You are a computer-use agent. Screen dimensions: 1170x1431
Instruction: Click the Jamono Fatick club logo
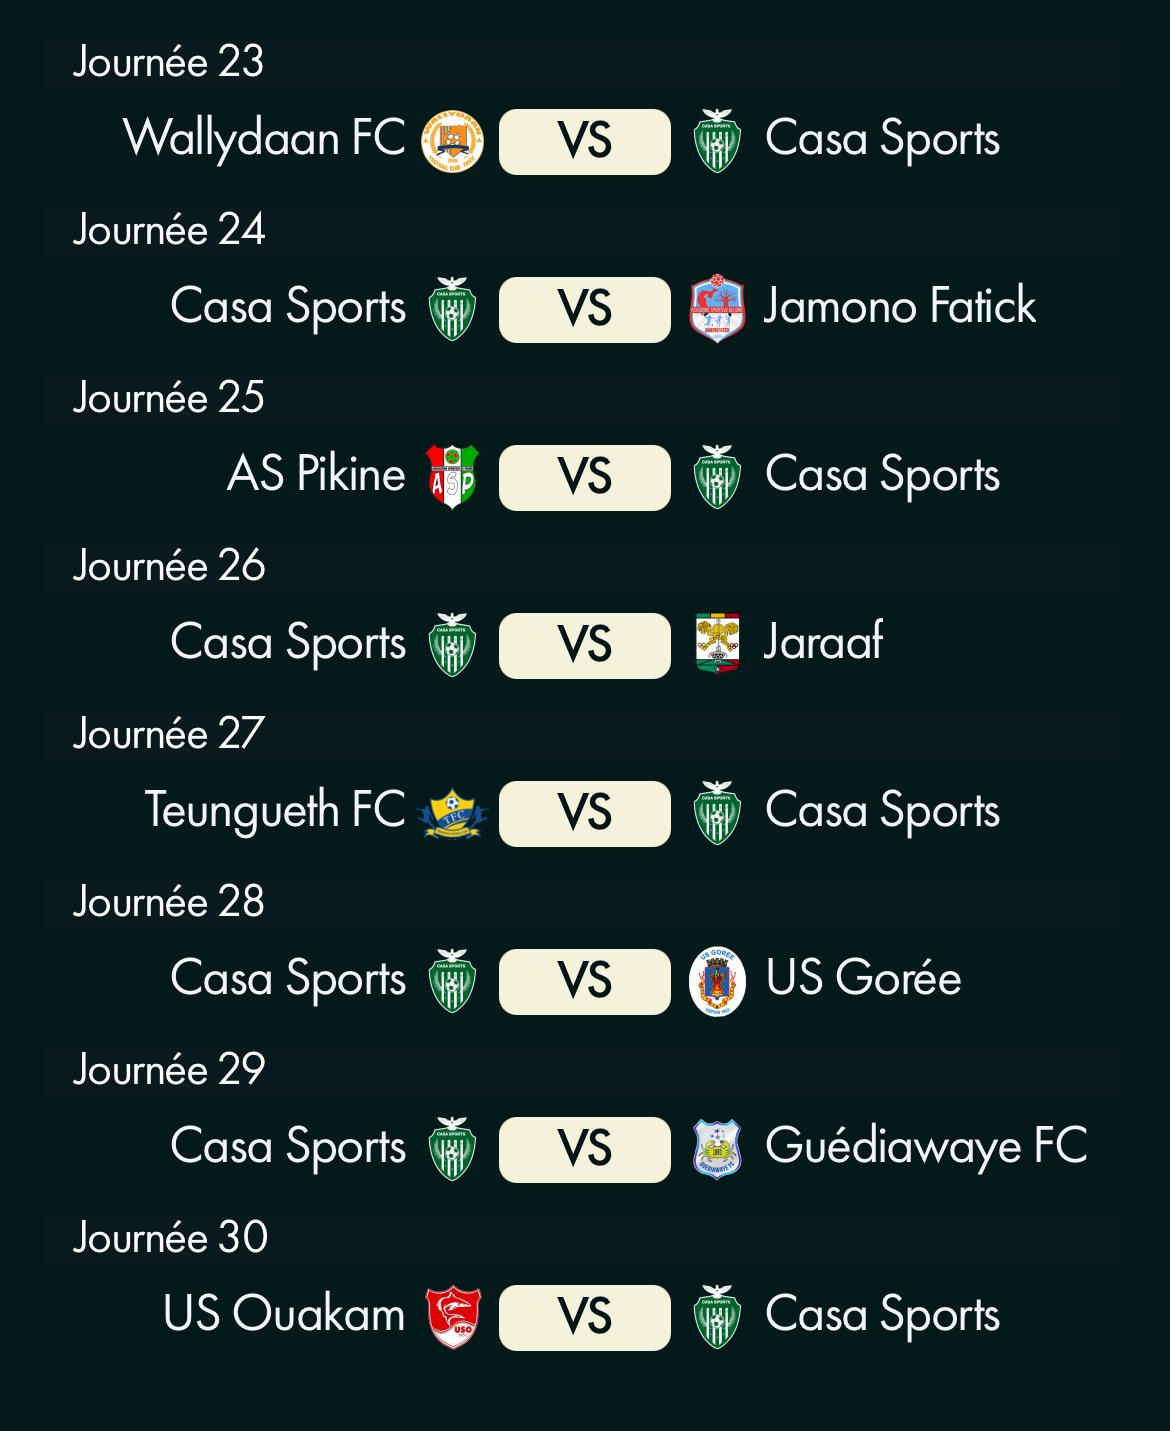click(717, 309)
